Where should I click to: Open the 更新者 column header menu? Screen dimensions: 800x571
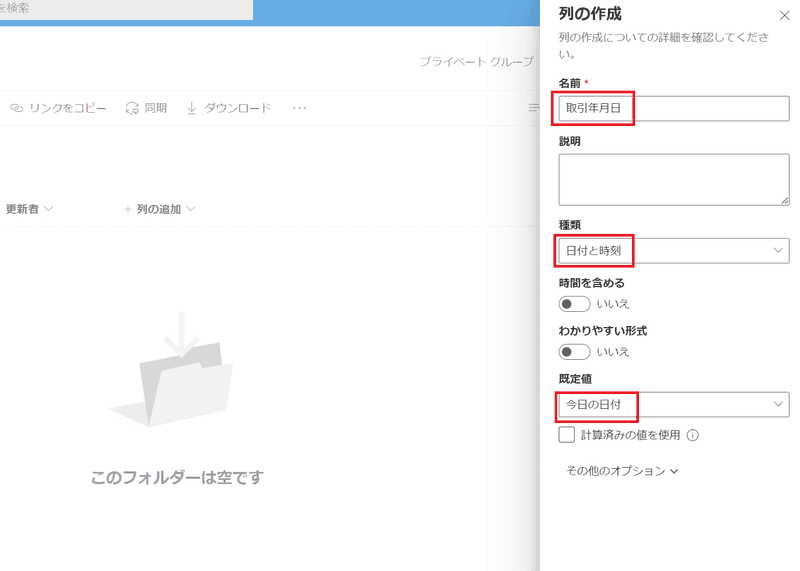pyautogui.click(x=29, y=209)
